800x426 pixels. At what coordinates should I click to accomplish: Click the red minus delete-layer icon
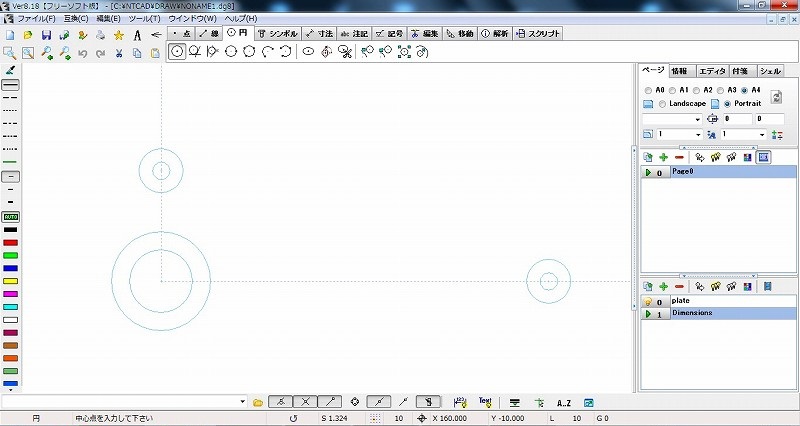(x=679, y=287)
